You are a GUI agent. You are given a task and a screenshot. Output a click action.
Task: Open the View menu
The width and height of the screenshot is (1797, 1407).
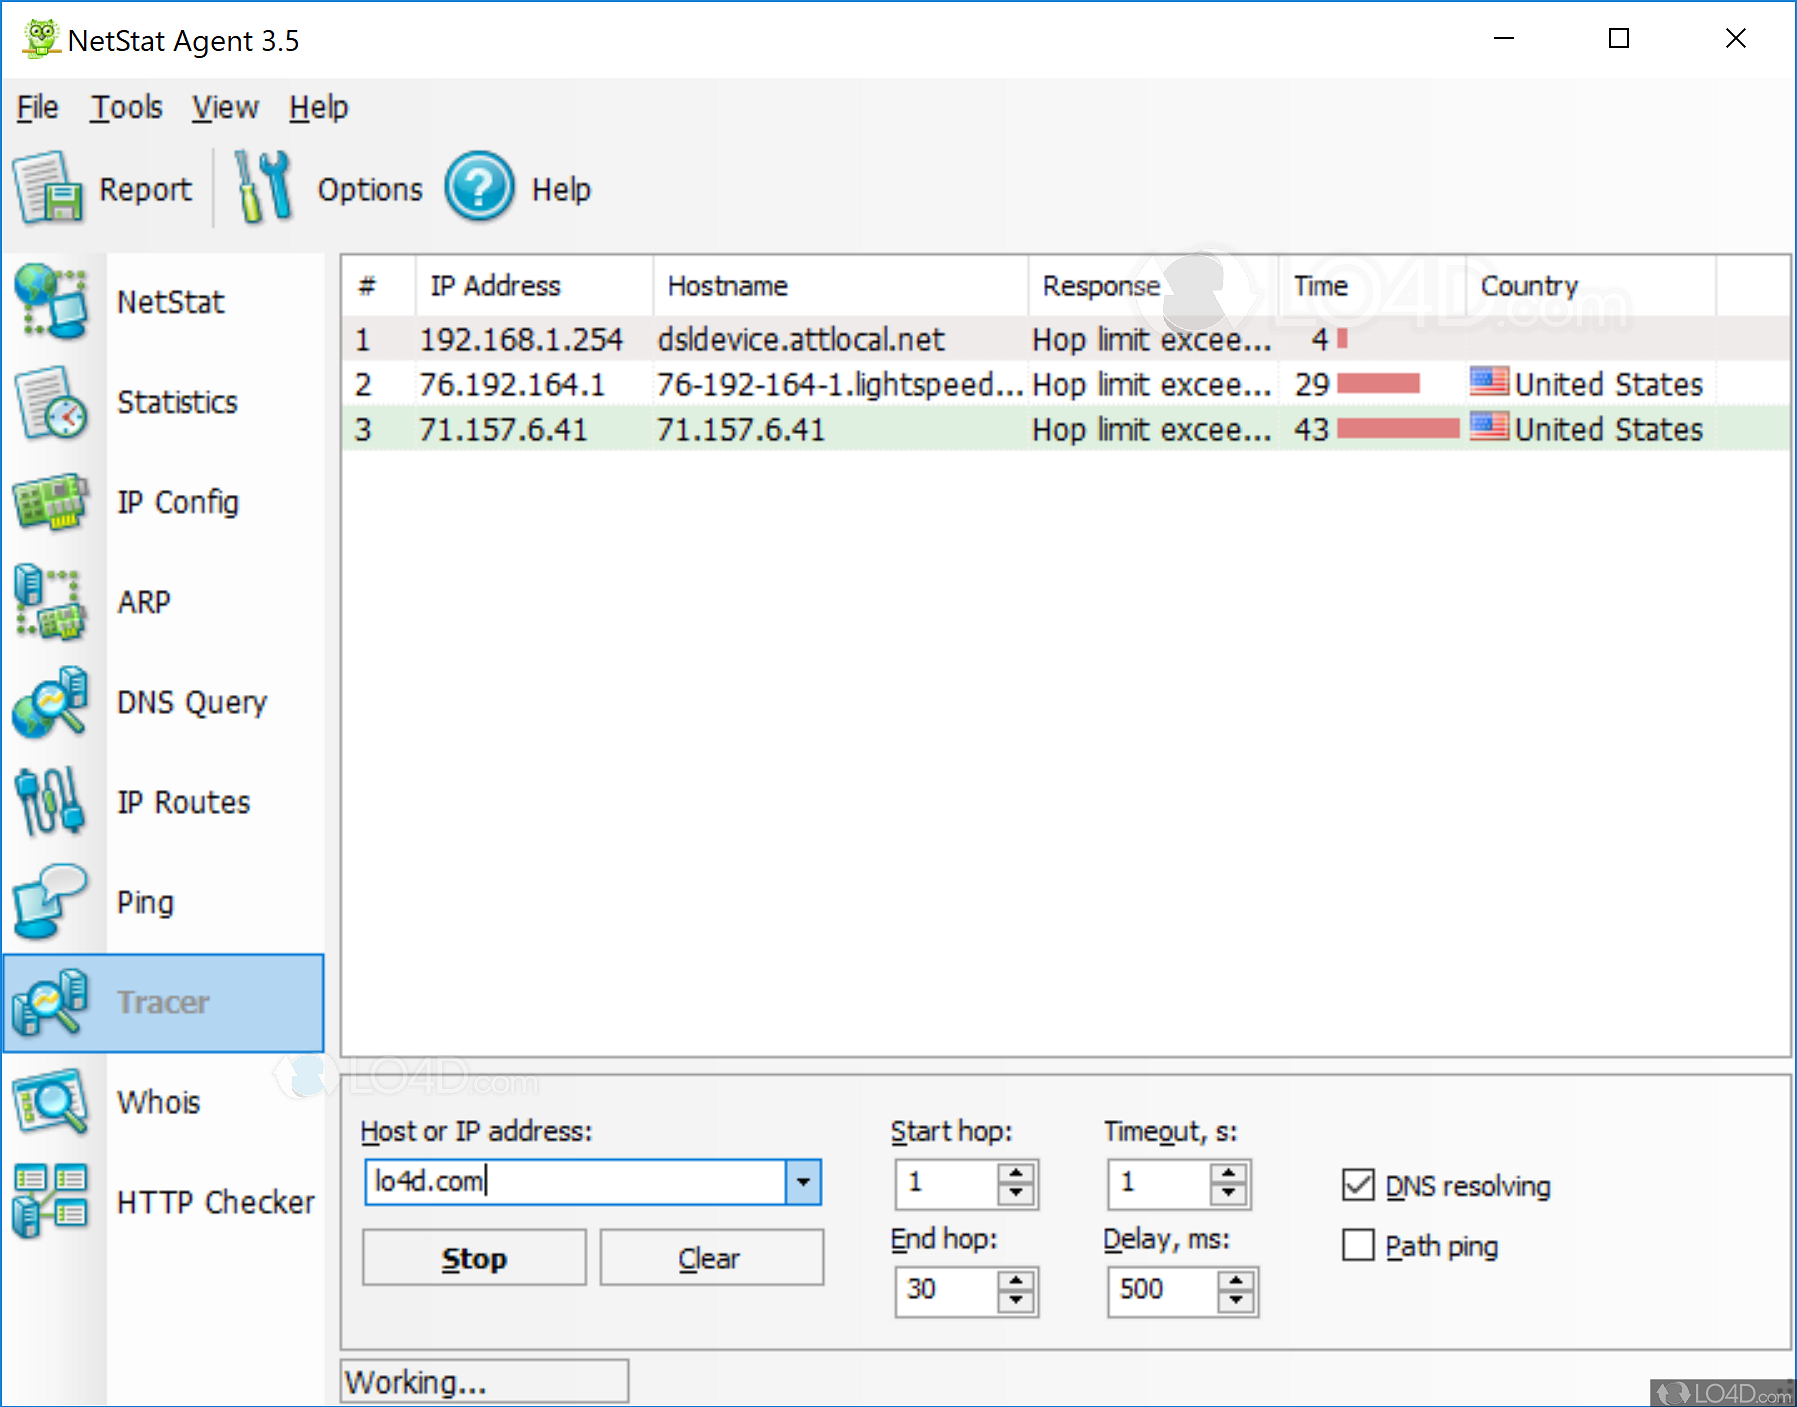pyautogui.click(x=224, y=106)
